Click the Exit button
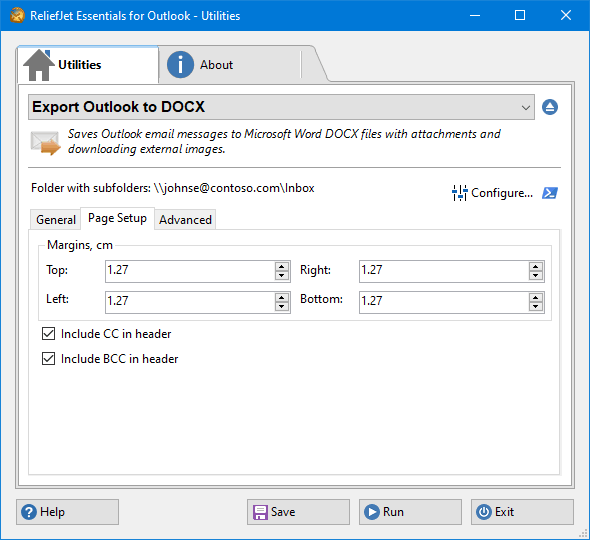 (x=522, y=512)
